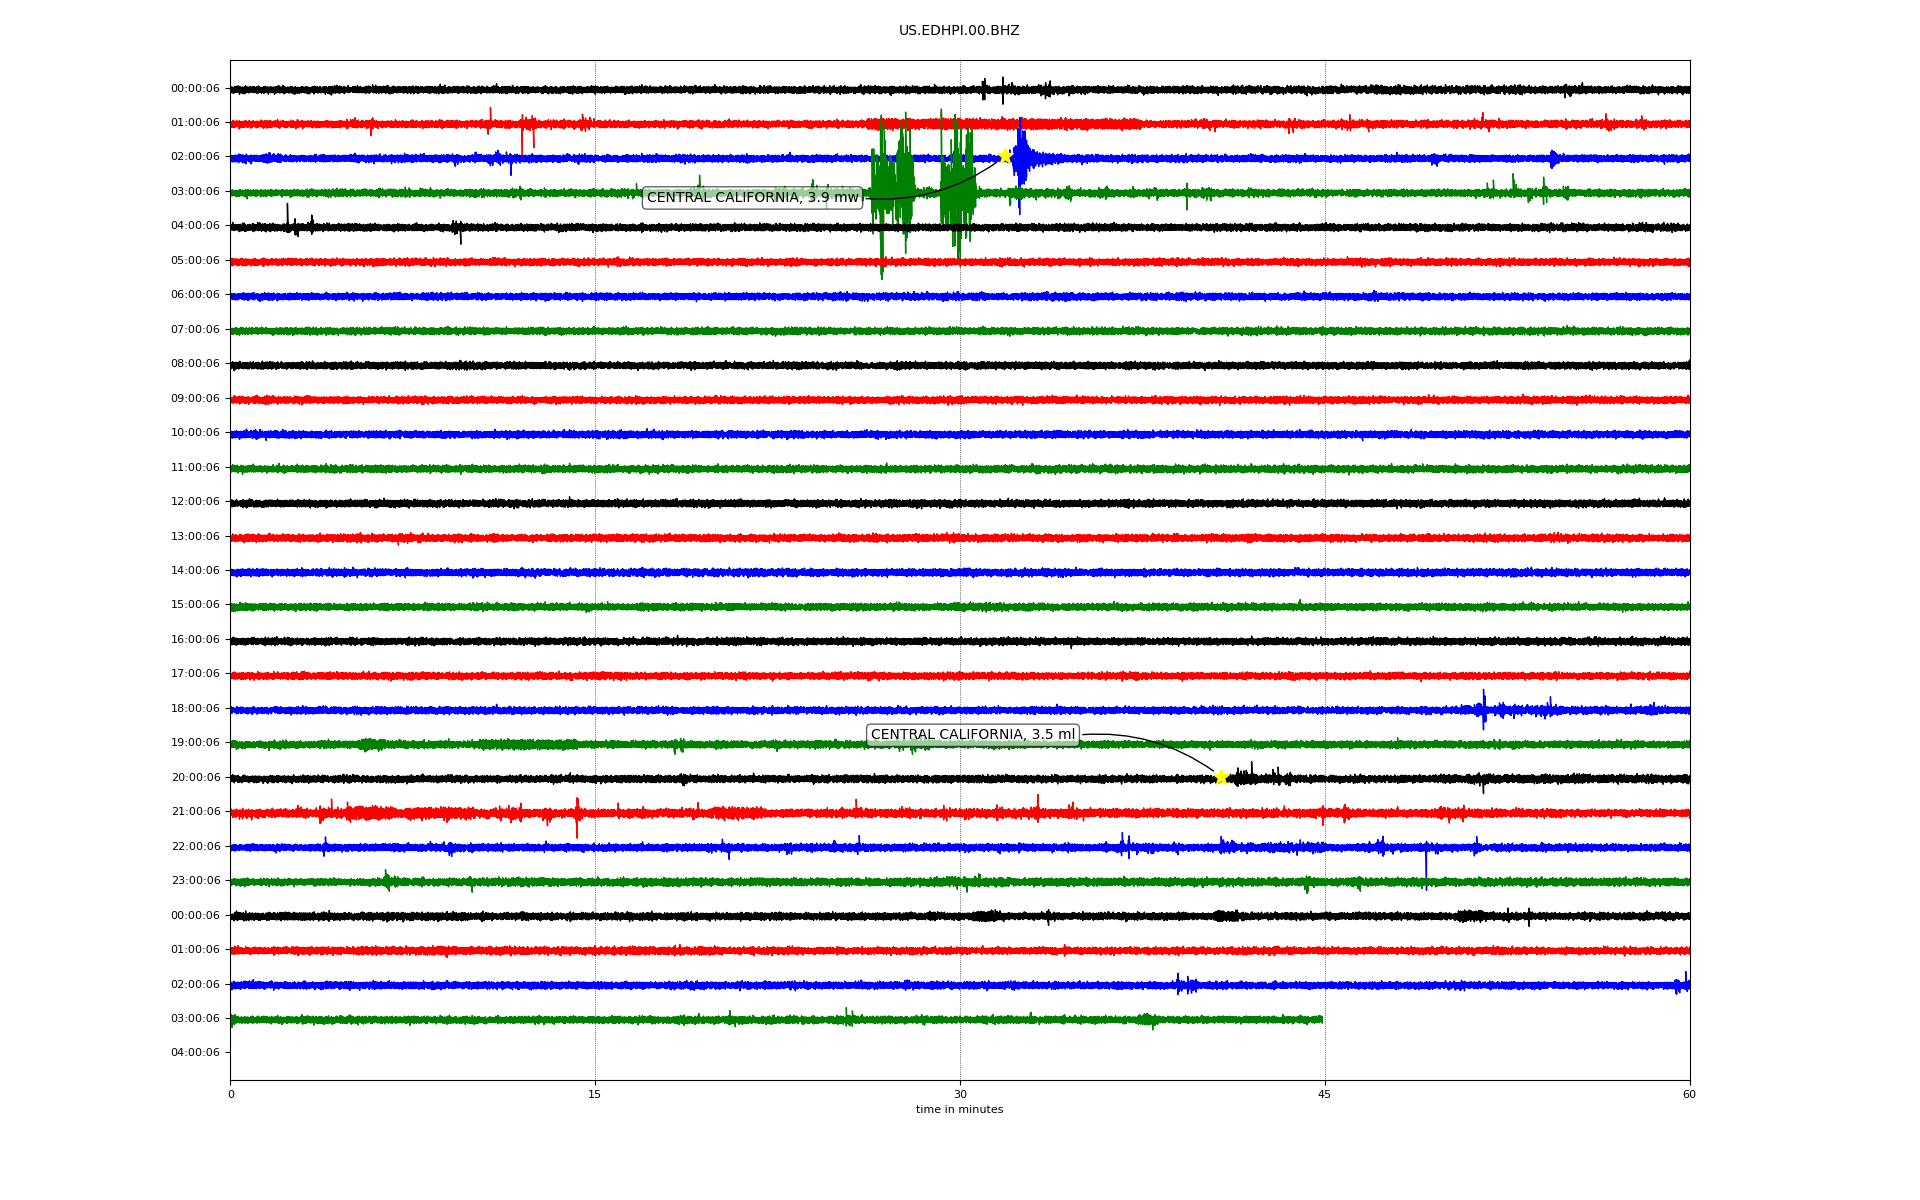Click the yellow star on the 20:00:06 trace
Viewport: 1920px width, 1200px height.
pos(1221,777)
